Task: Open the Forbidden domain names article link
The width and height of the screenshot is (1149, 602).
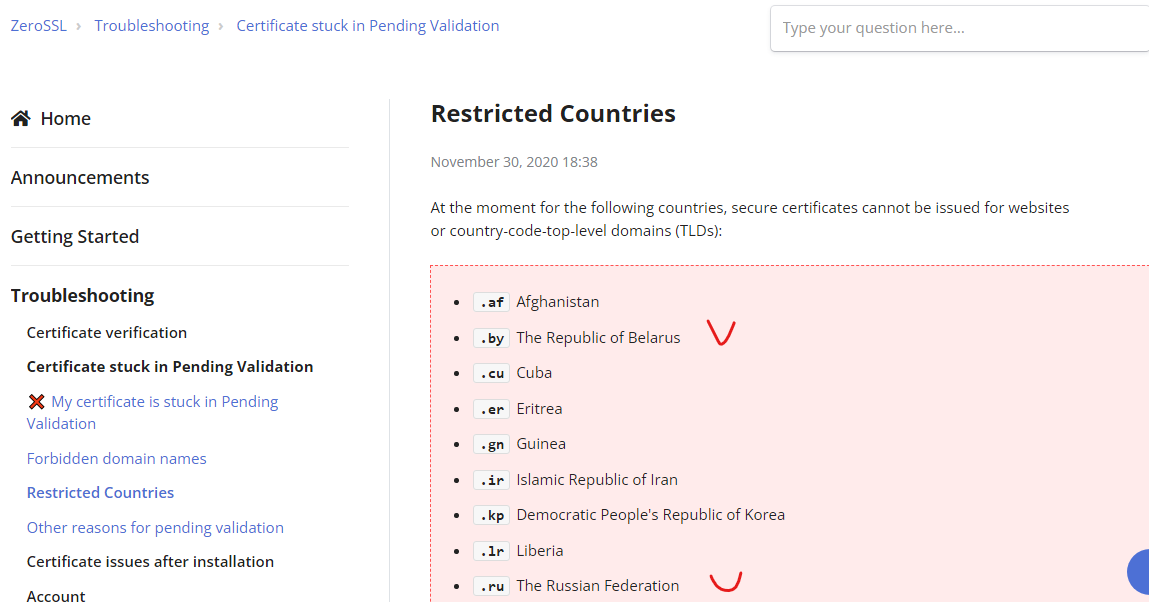Action: coord(116,458)
